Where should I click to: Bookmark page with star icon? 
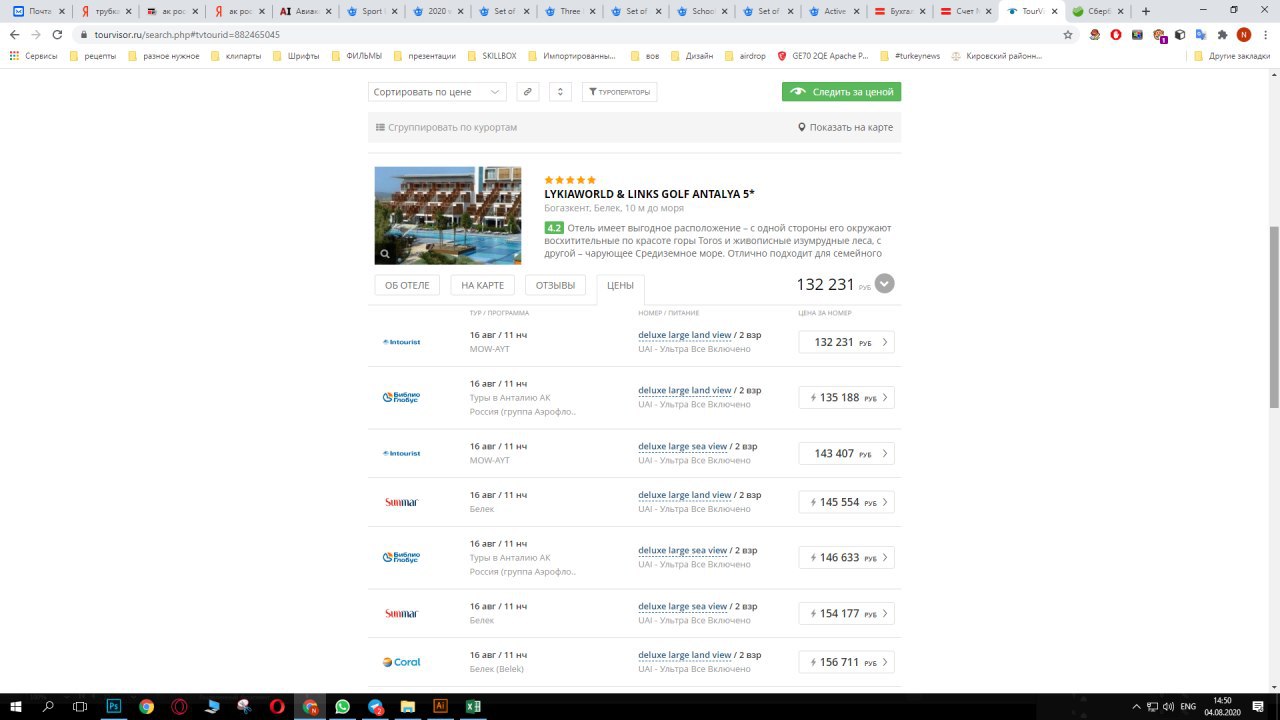click(x=1068, y=34)
